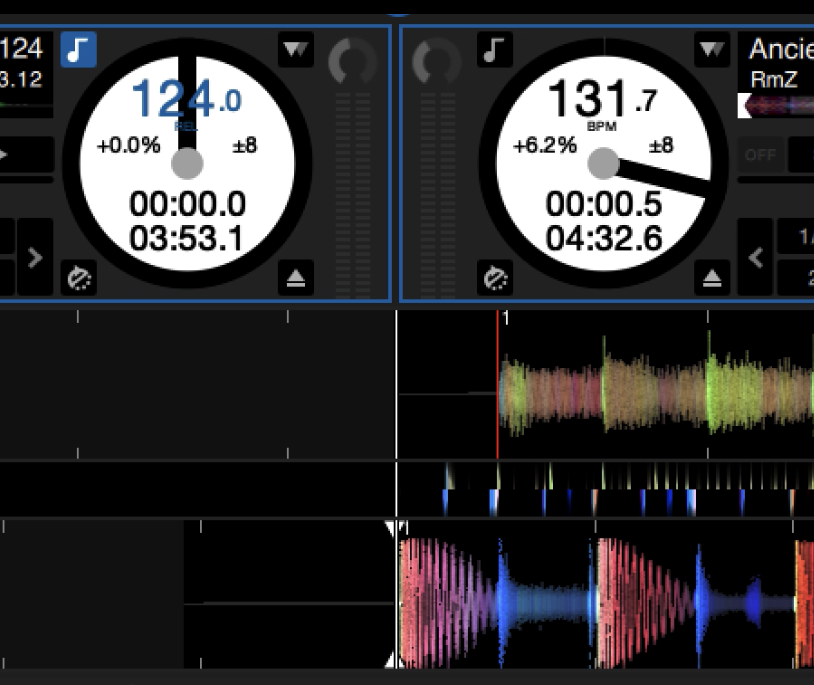
Task: Click the right deck level meter
Action: [x=437, y=195]
